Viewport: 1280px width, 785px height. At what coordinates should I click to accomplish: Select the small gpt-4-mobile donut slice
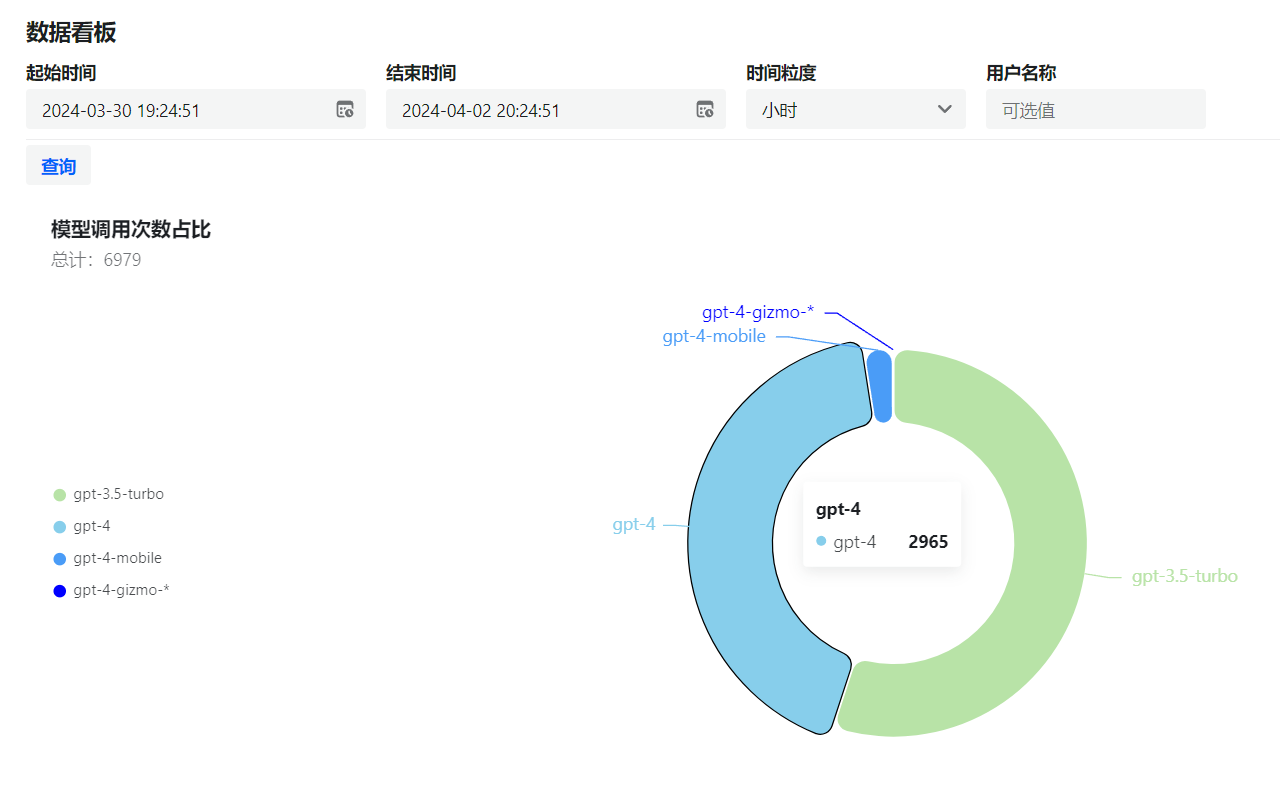click(x=879, y=386)
